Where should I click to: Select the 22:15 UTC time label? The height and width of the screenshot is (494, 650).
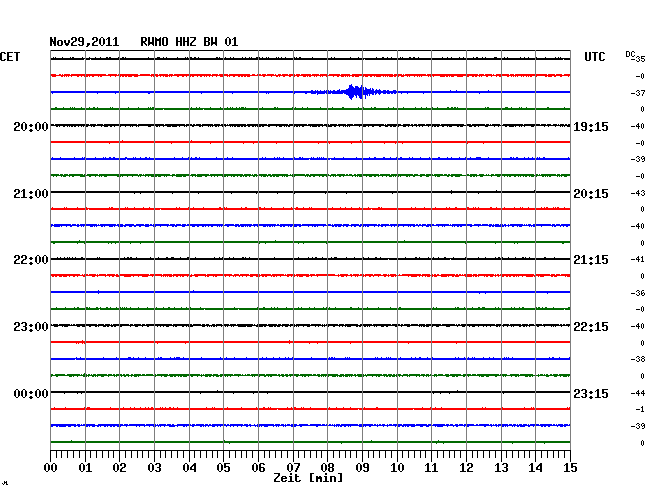tap(591, 327)
